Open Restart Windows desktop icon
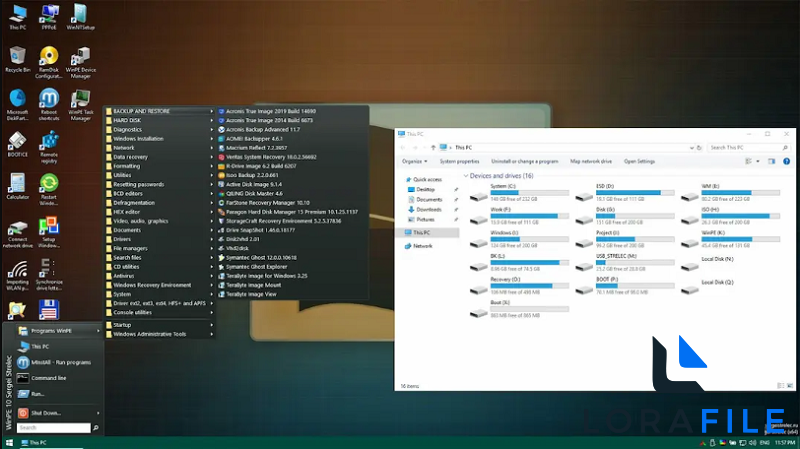Image resolution: width=800 pixels, height=449 pixels. tap(49, 189)
